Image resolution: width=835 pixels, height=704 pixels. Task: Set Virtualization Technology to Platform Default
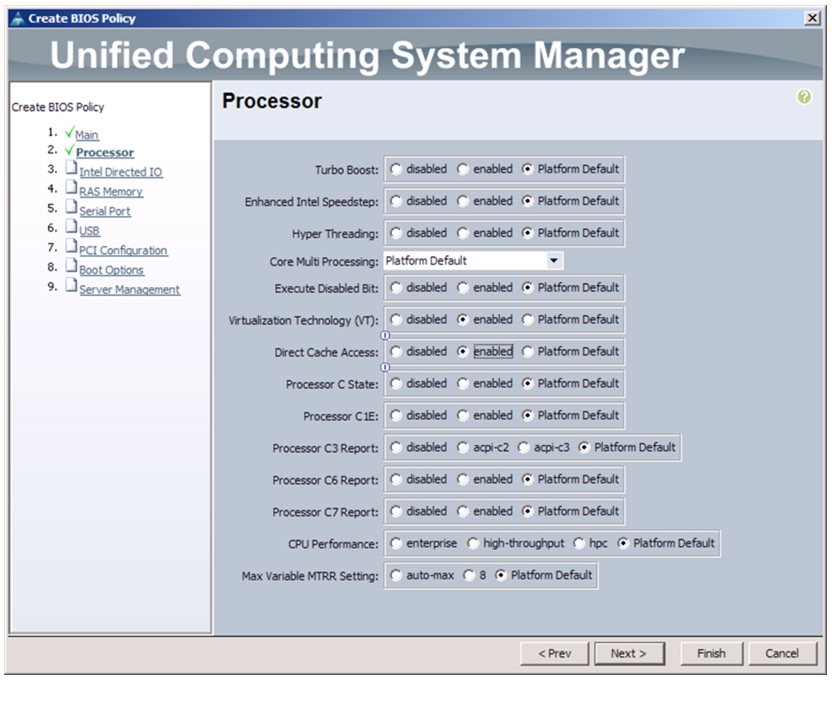tap(527, 320)
